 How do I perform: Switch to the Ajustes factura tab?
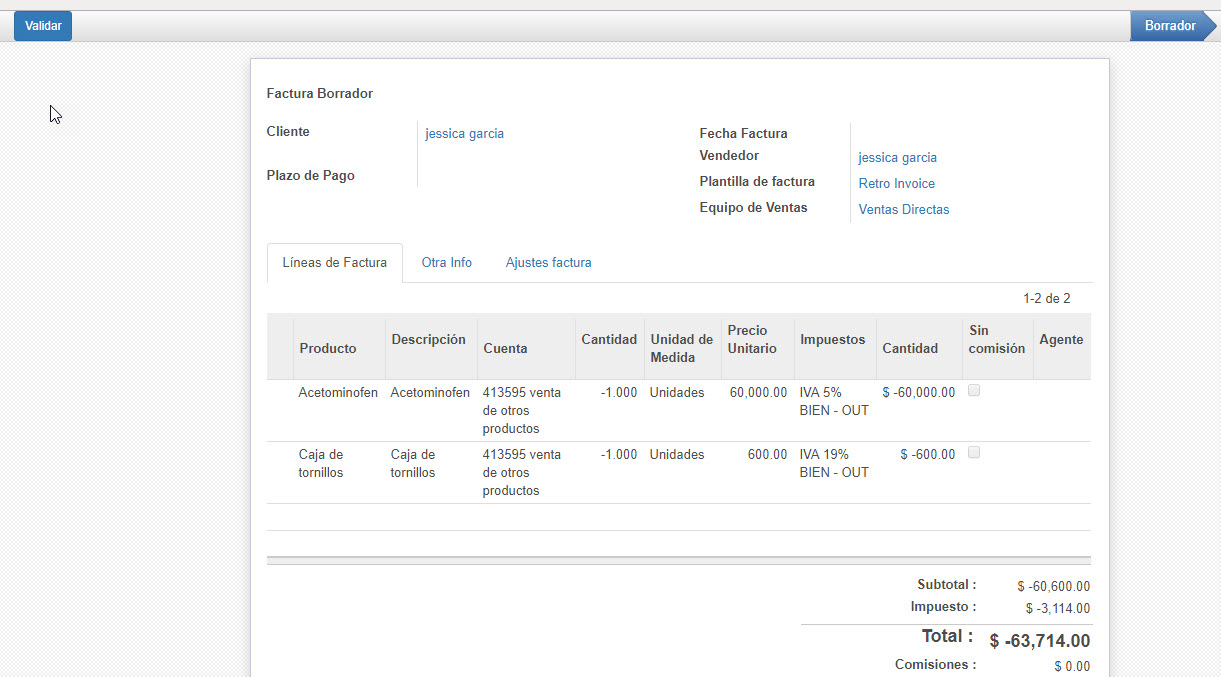(x=548, y=263)
